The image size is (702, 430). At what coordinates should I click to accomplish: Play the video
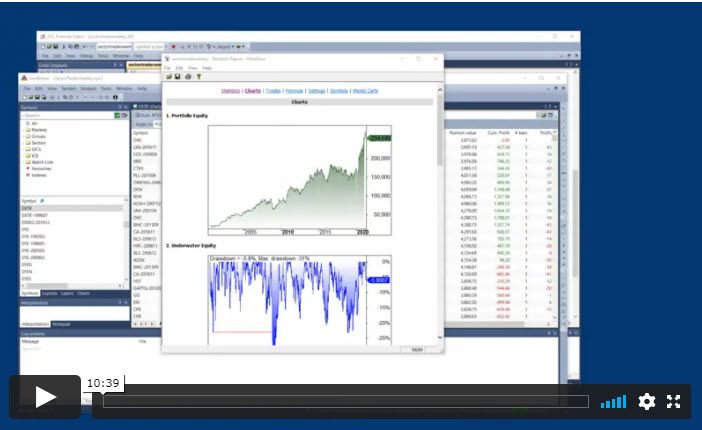[45, 397]
